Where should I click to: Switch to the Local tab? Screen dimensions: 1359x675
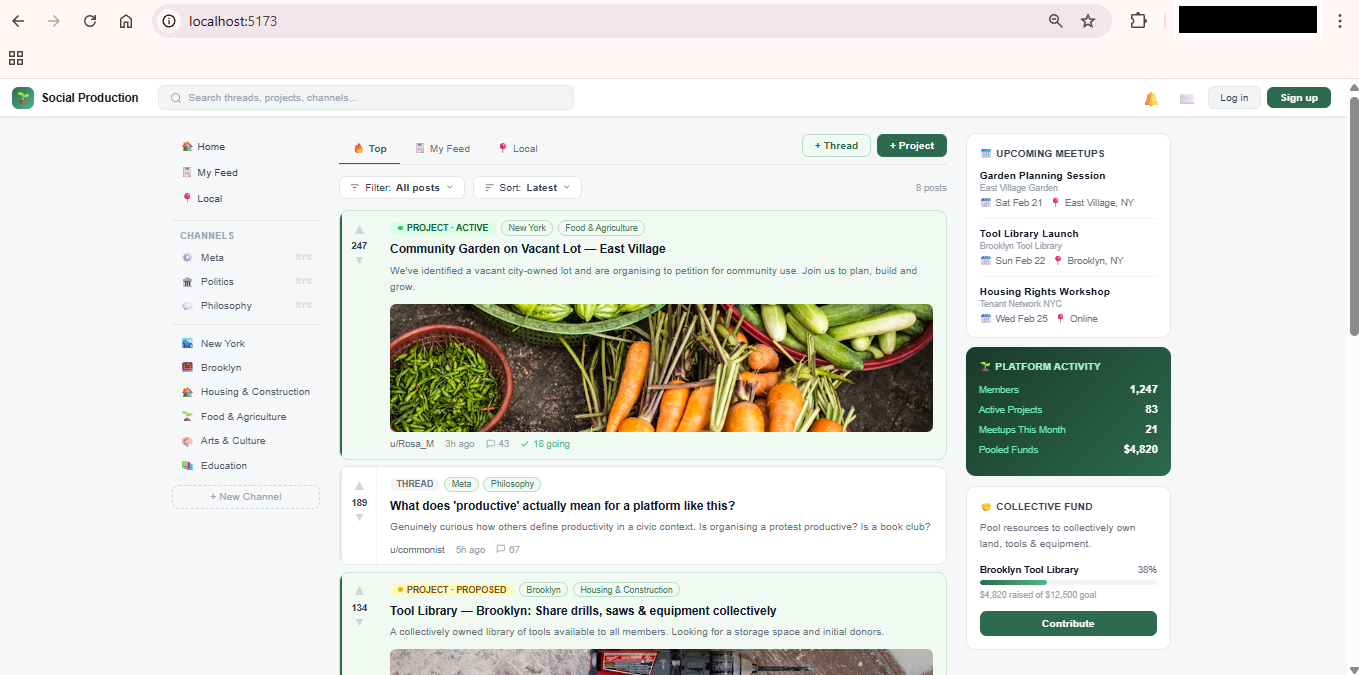[517, 149]
